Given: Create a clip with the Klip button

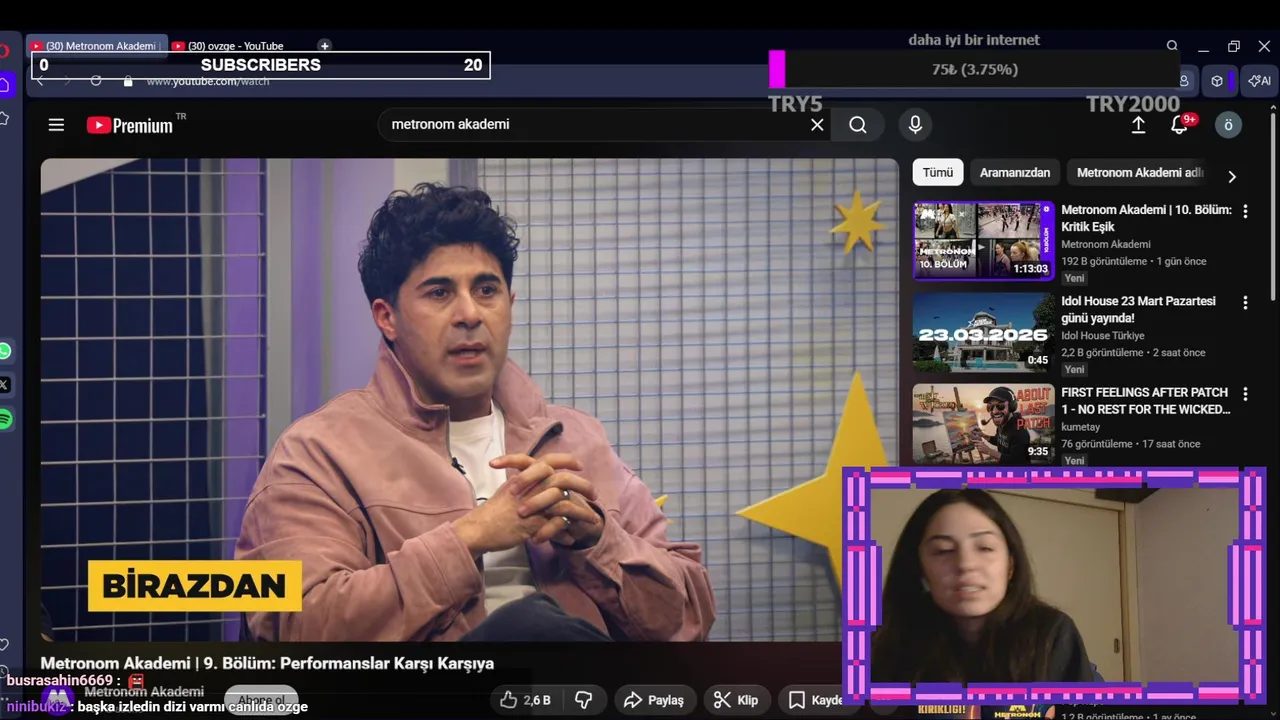Looking at the screenshot, I should coord(736,700).
